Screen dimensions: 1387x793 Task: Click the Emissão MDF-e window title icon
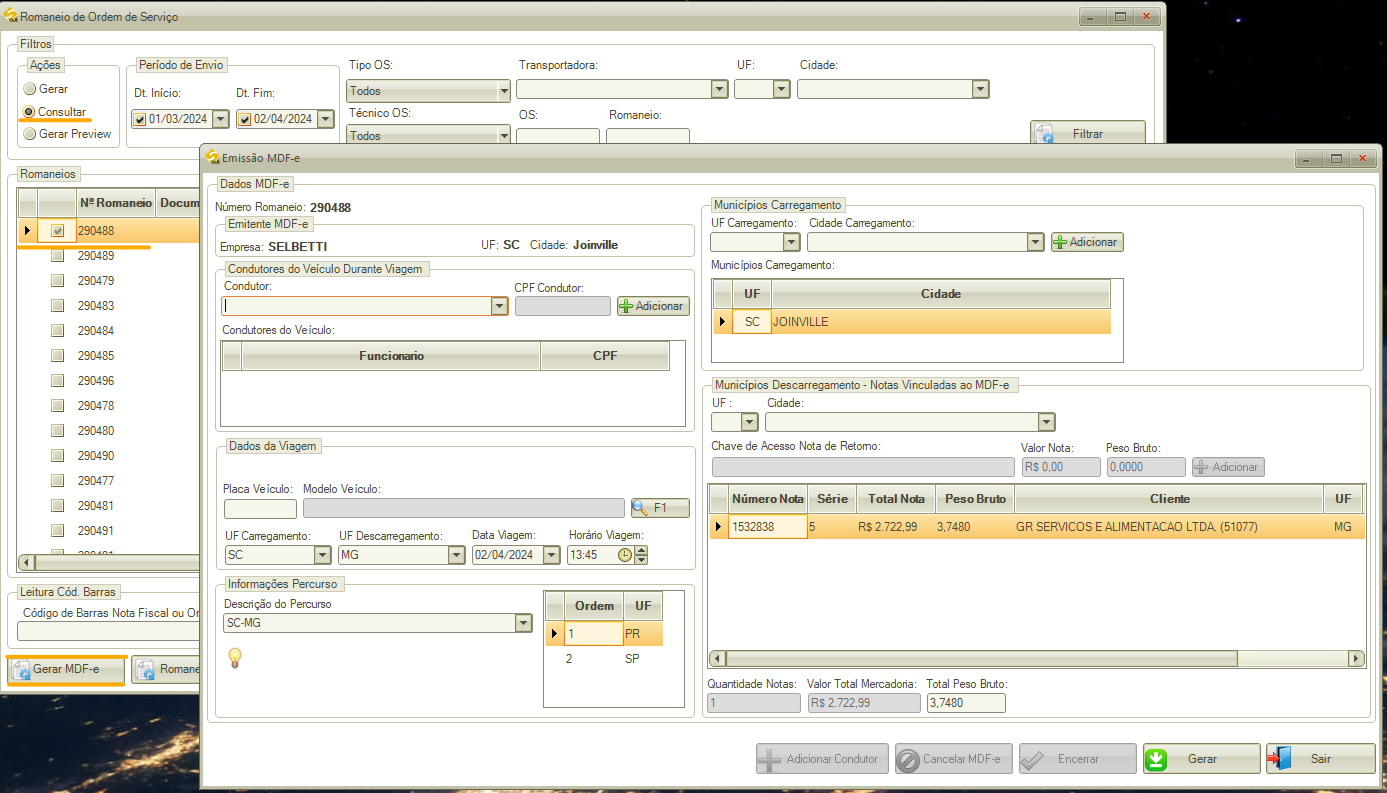pyautogui.click(x=211, y=158)
